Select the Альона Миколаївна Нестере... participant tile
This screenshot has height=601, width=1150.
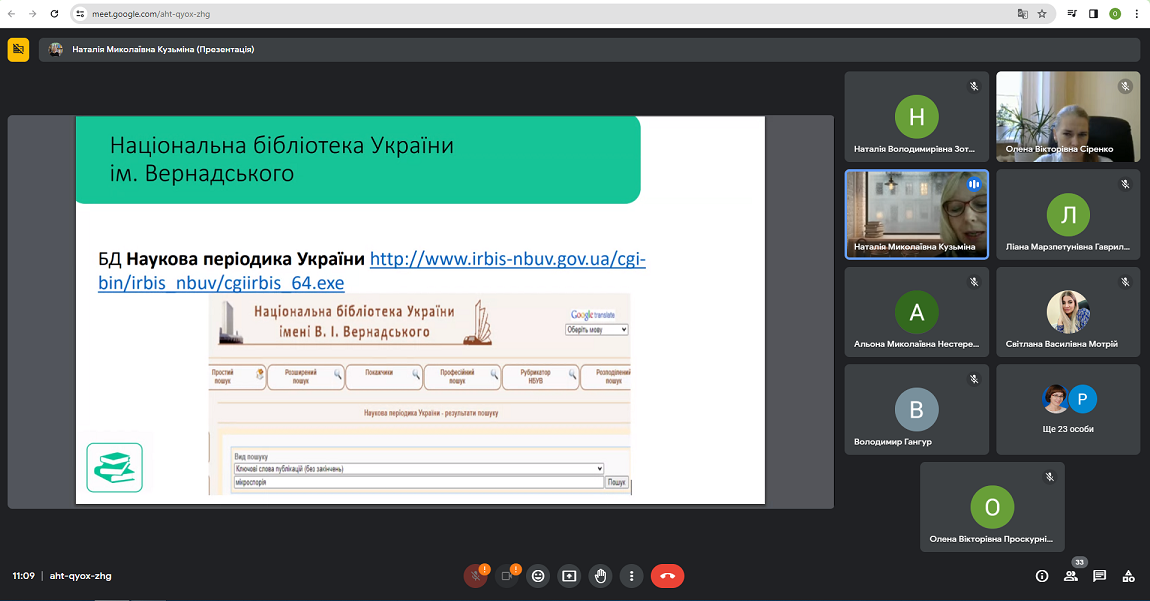(917, 312)
